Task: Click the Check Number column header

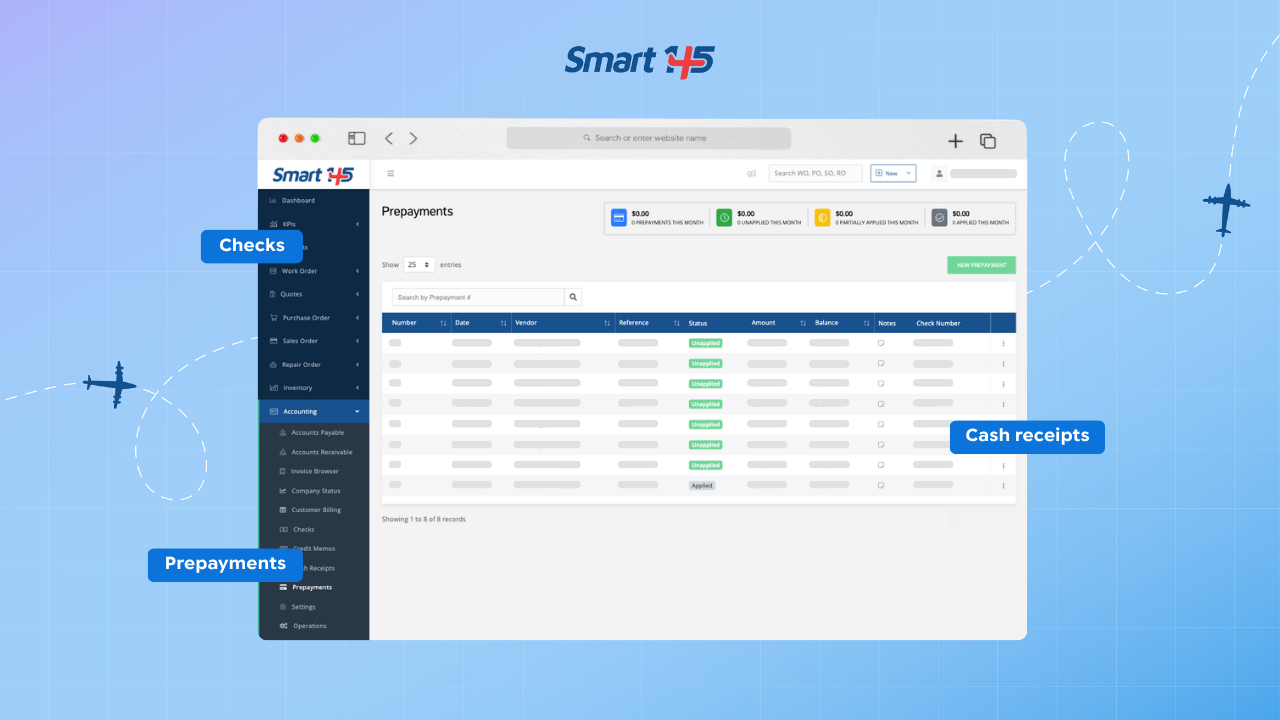Action: (x=938, y=323)
